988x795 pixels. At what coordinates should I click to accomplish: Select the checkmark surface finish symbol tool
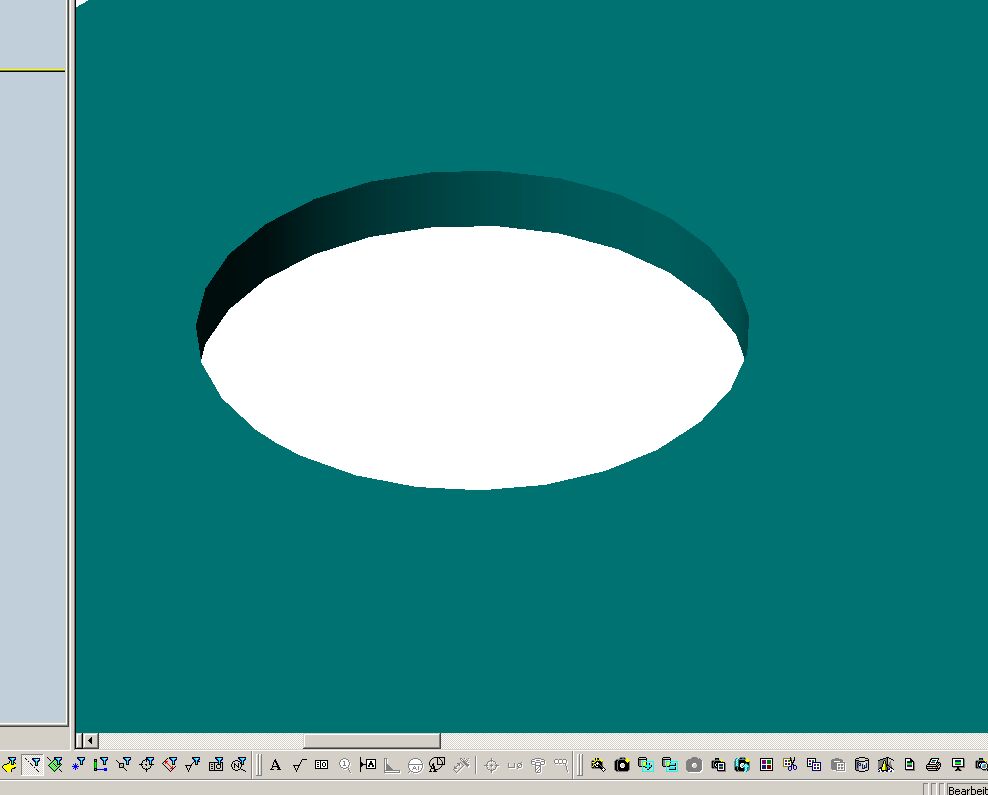click(298, 765)
